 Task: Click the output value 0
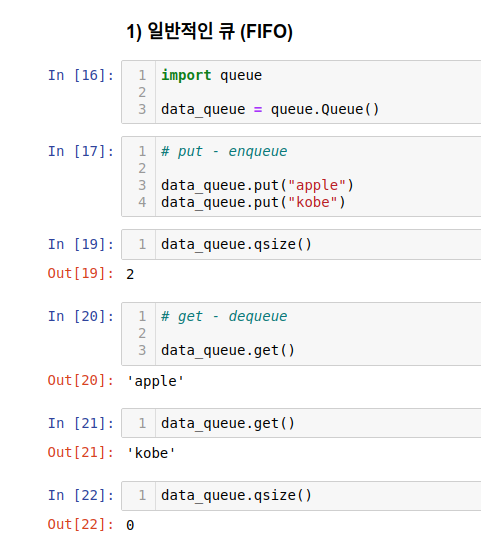click(130, 525)
